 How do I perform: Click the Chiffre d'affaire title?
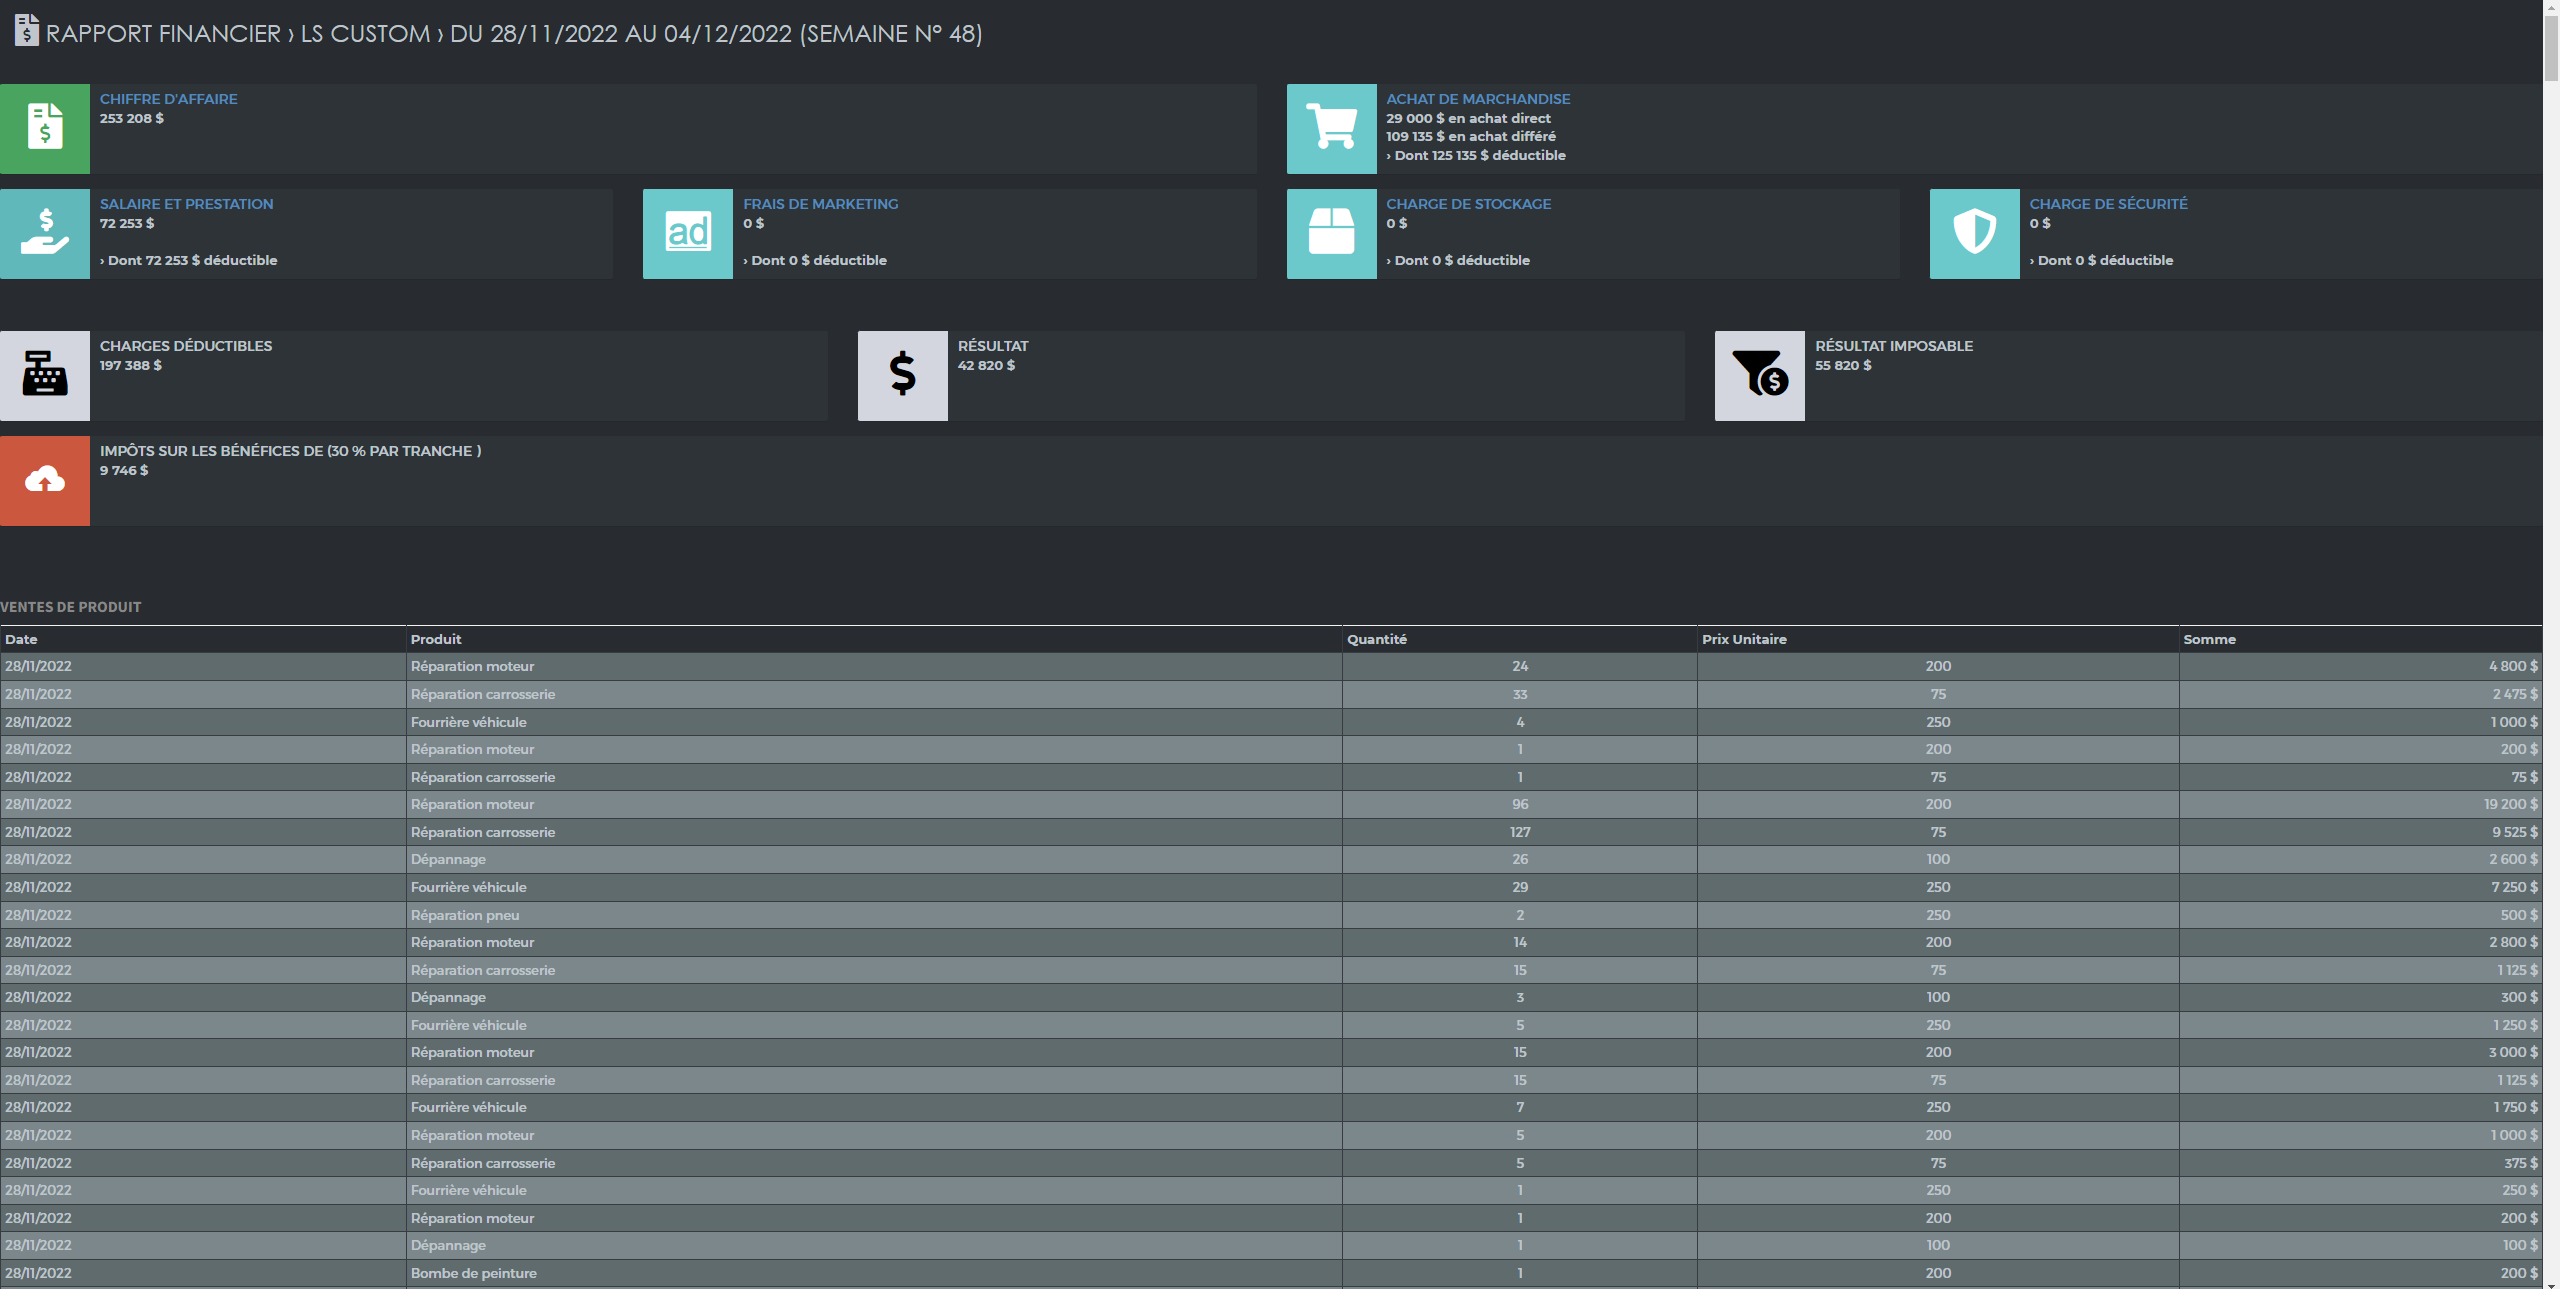pyautogui.click(x=168, y=99)
